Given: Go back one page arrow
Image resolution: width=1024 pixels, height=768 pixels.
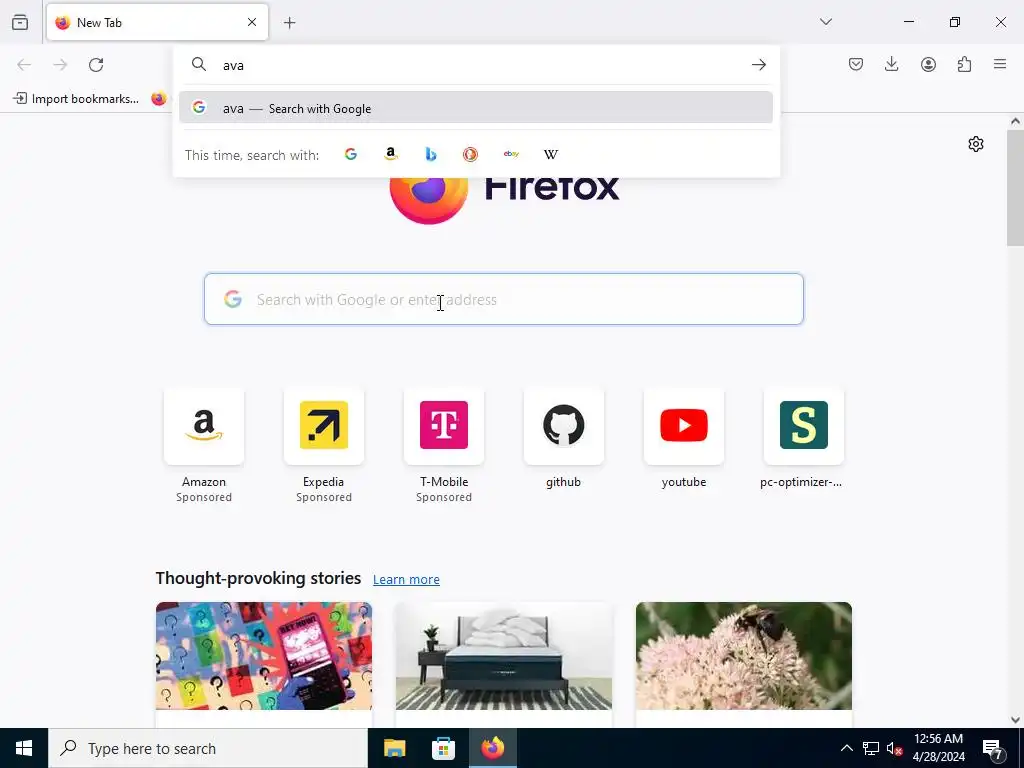Looking at the screenshot, I should 24,64.
